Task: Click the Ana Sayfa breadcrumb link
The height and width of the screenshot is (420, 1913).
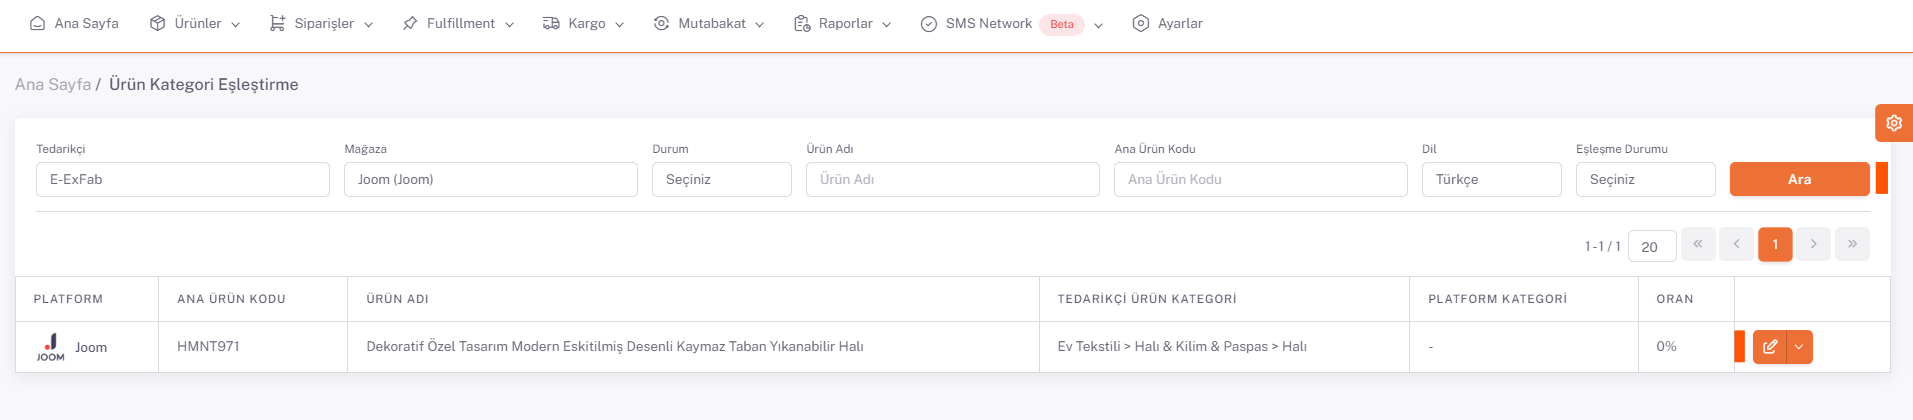Action: click(x=52, y=84)
